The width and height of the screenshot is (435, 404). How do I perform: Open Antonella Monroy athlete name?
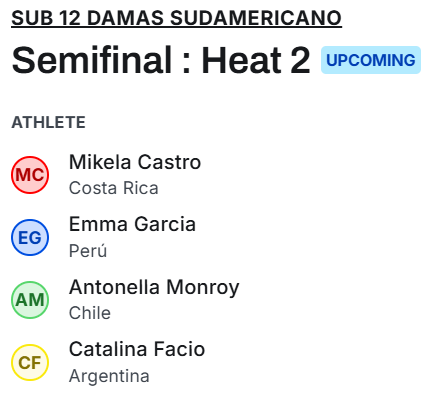click(154, 287)
